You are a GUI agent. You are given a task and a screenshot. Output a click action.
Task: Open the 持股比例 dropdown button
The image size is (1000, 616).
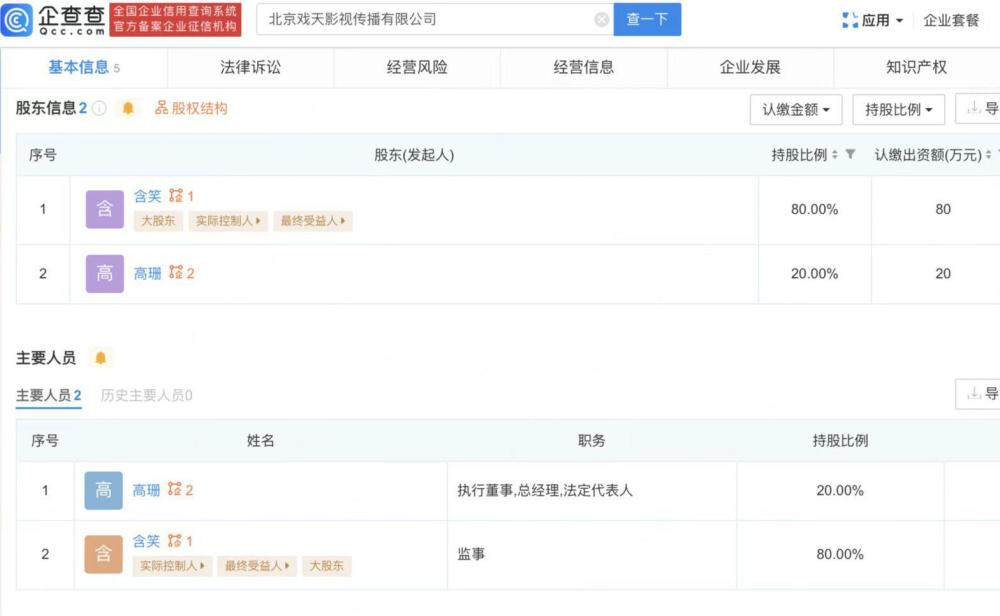point(899,109)
